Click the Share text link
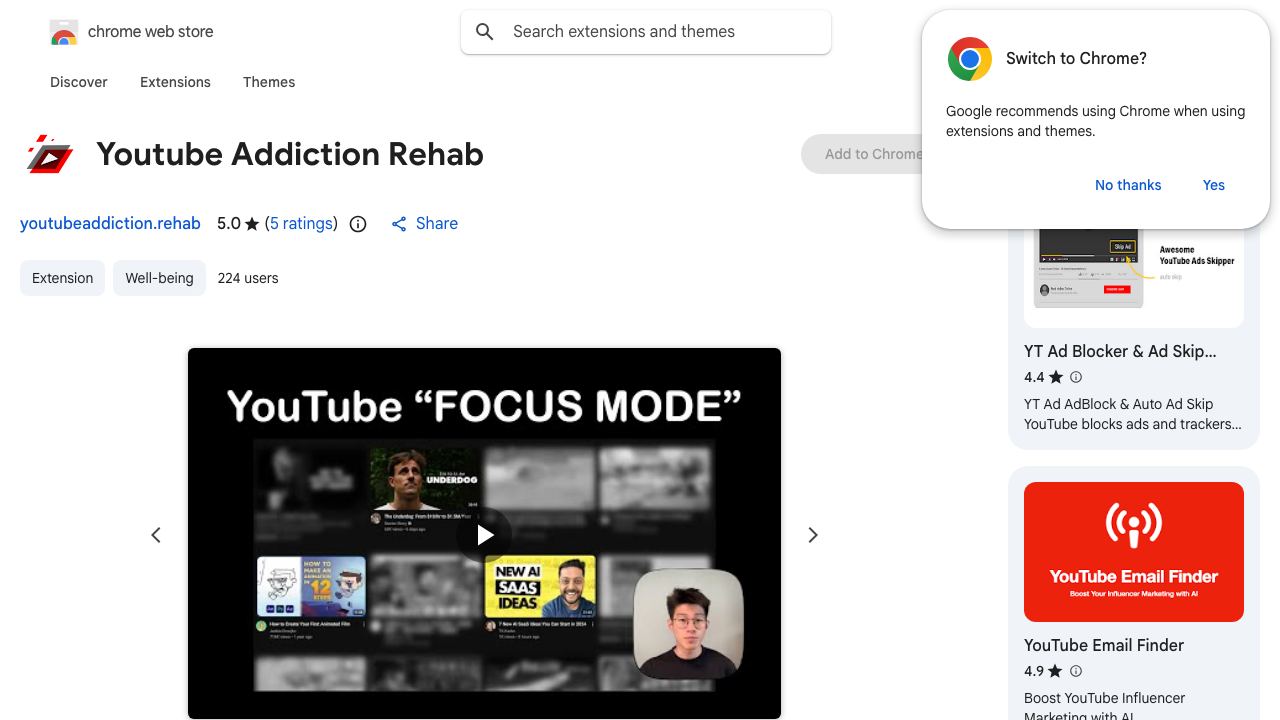This screenshot has width=1280, height=720. [437, 224]
